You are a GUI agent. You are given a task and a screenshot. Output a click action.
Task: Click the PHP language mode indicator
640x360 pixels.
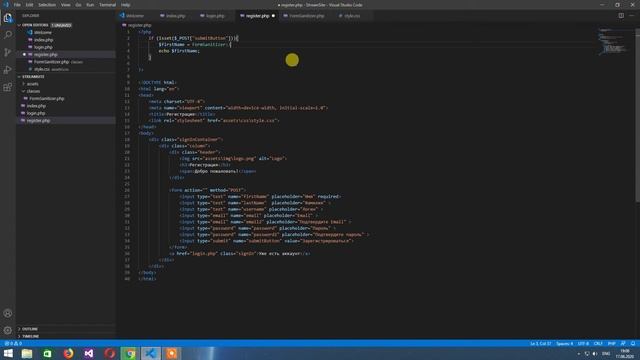pos(611,344)
